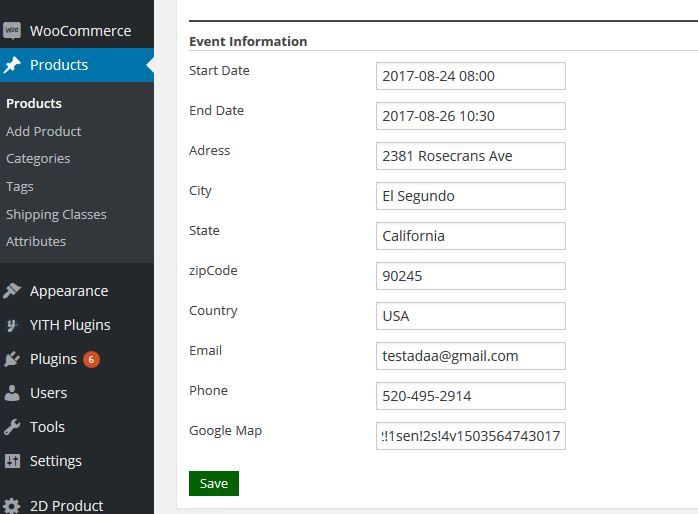Focus the Email input field
This screenshot has height=514, width=698.
point(470,356)
